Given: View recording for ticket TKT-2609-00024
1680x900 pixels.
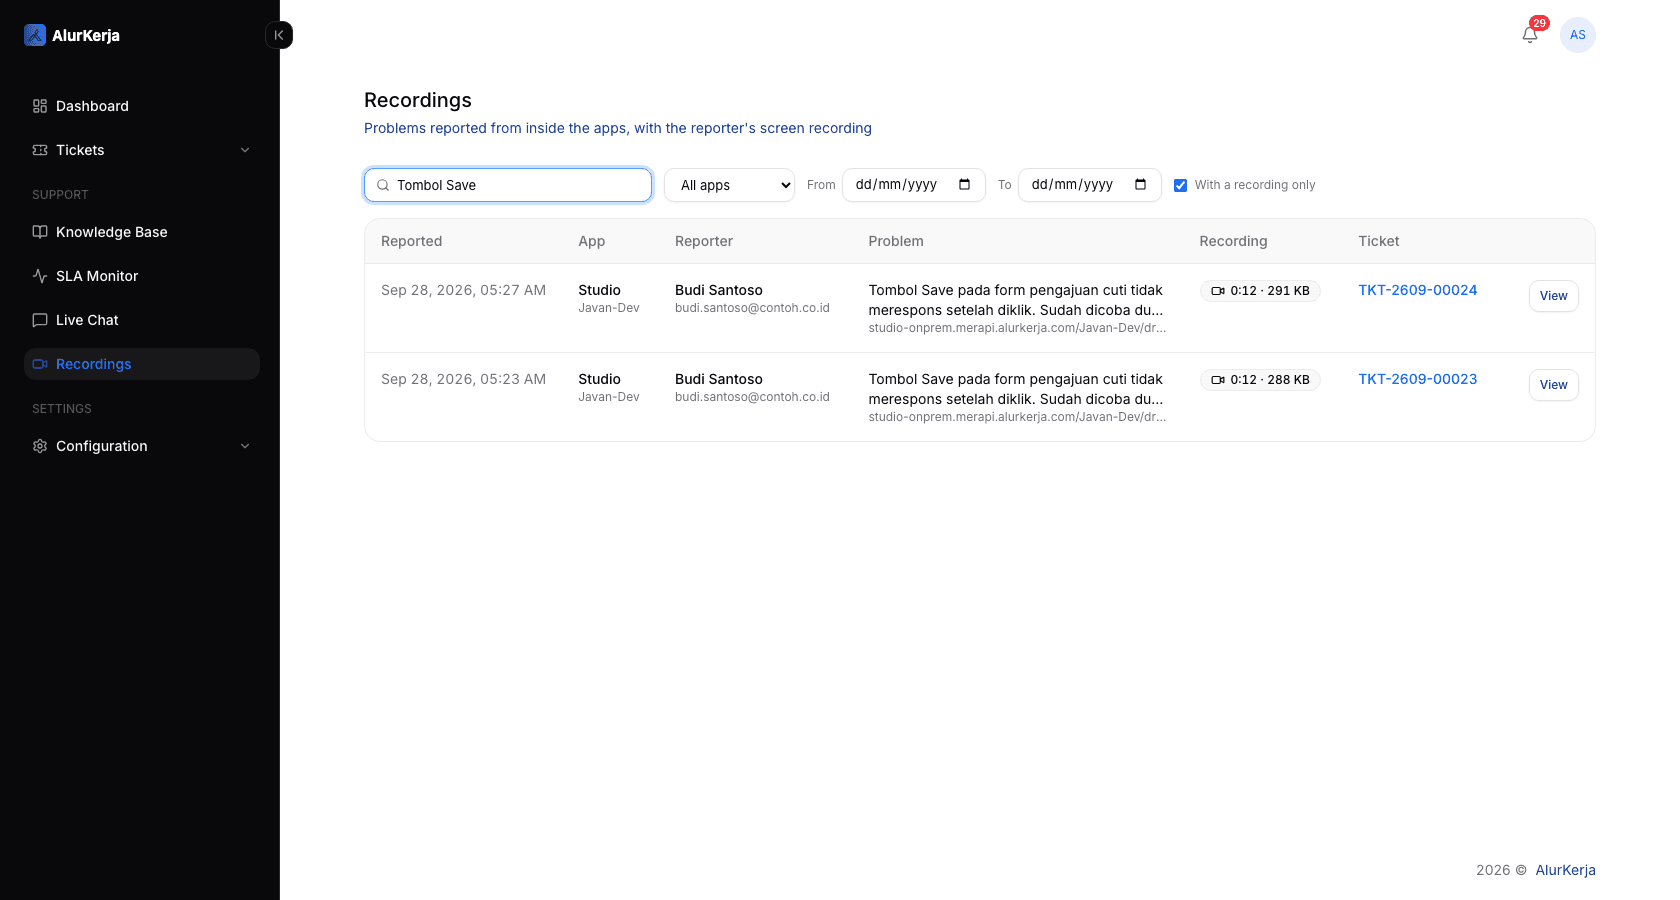Looking at the screenshot, I should 1554,296.
